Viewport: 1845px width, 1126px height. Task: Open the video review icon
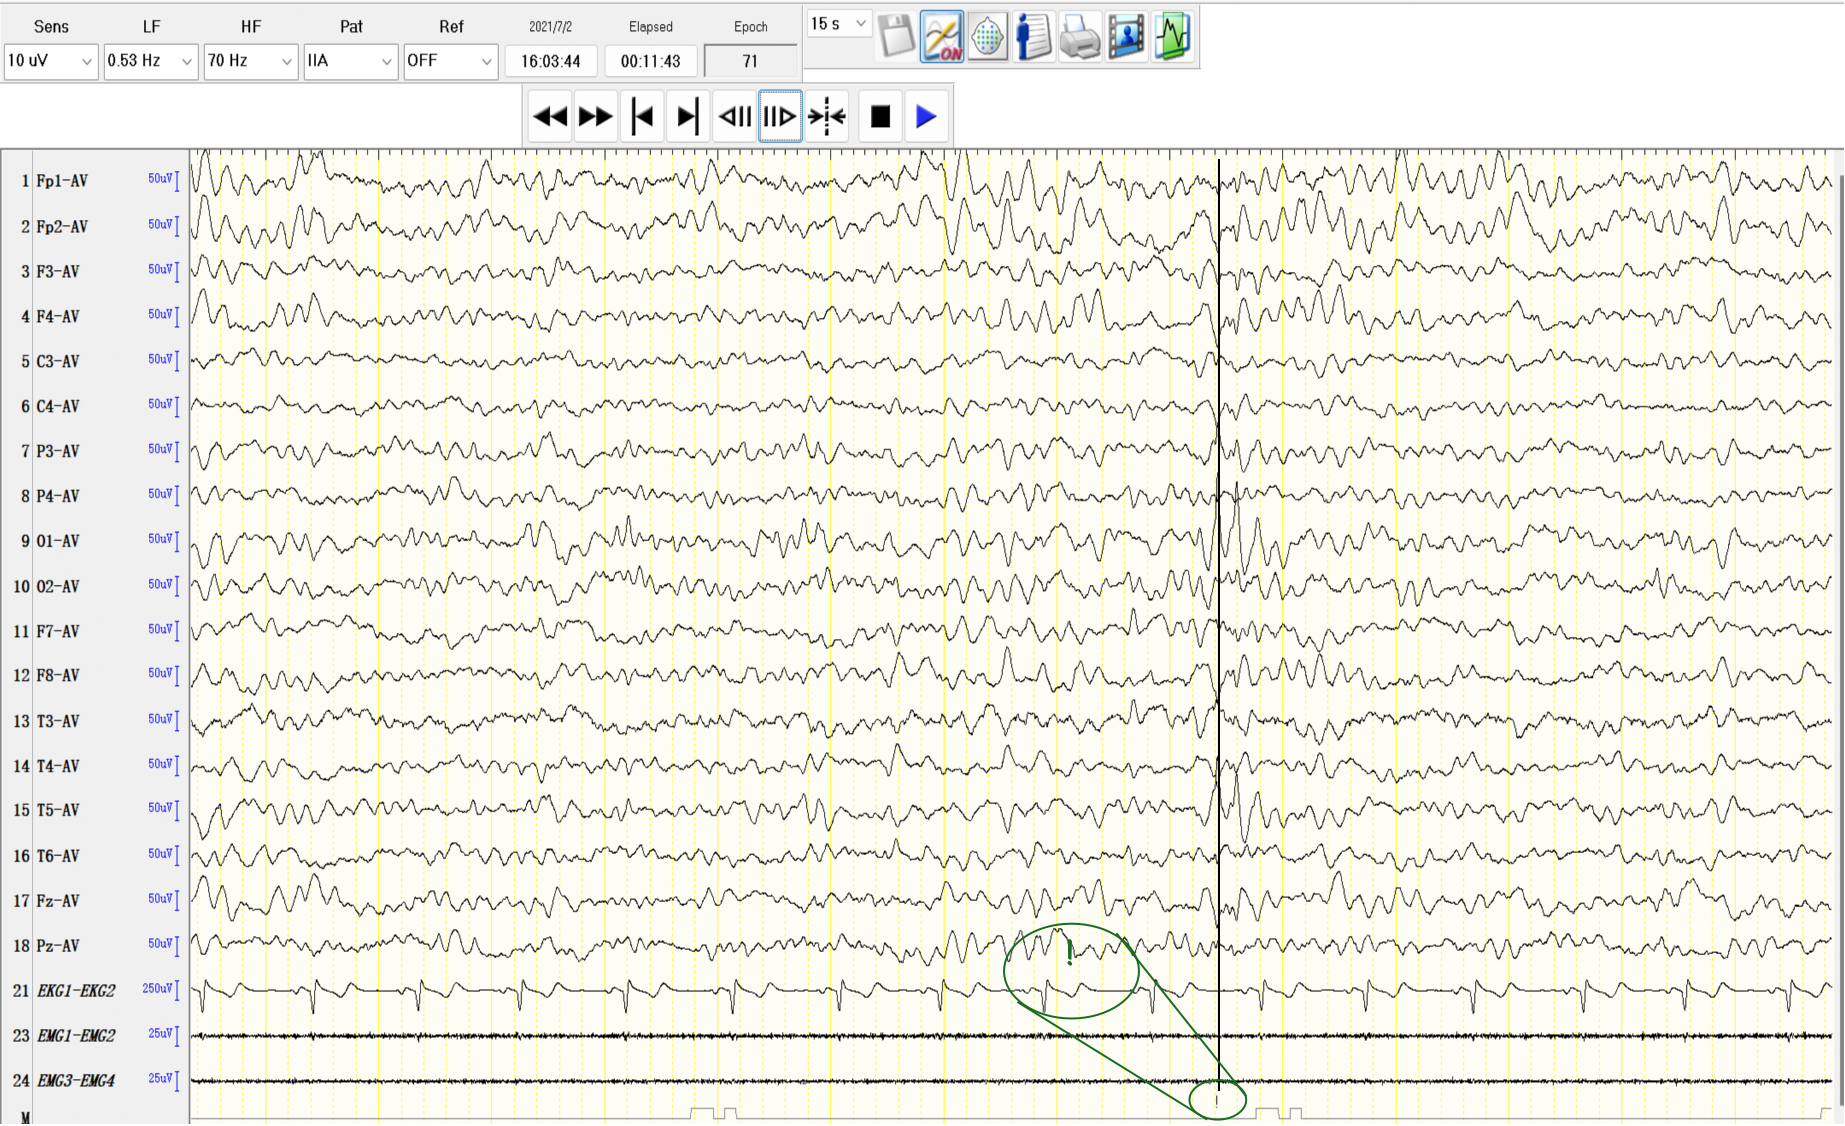tap(1126, 37)
